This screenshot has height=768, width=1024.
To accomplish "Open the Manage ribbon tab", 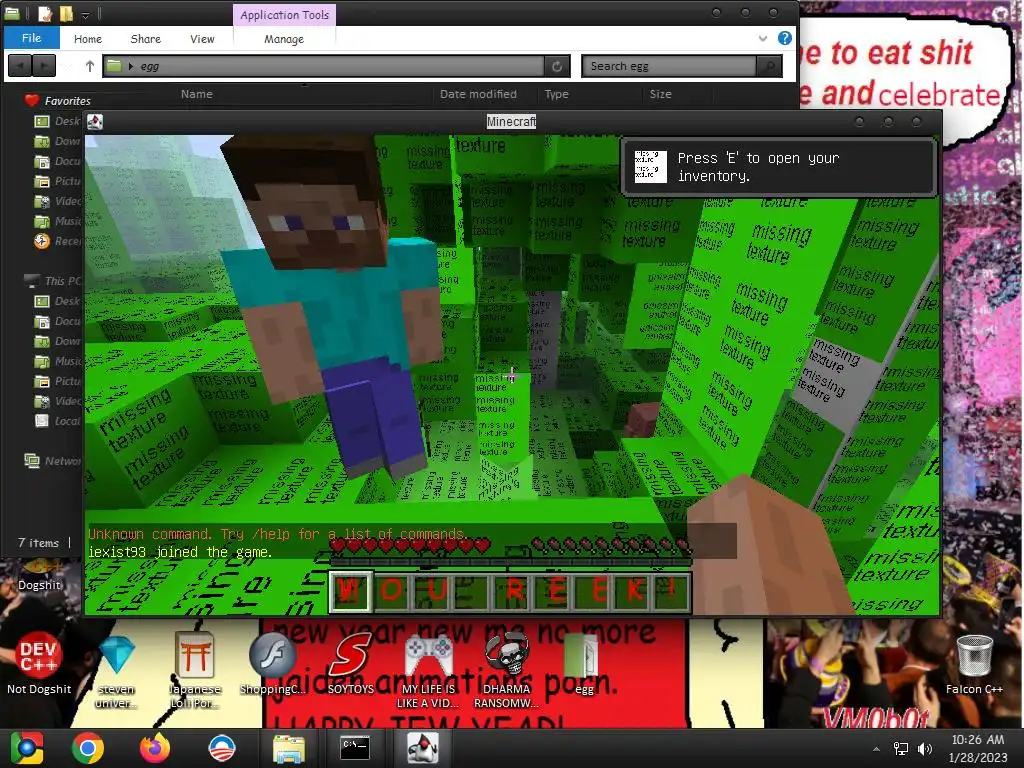I will [283, 39].
